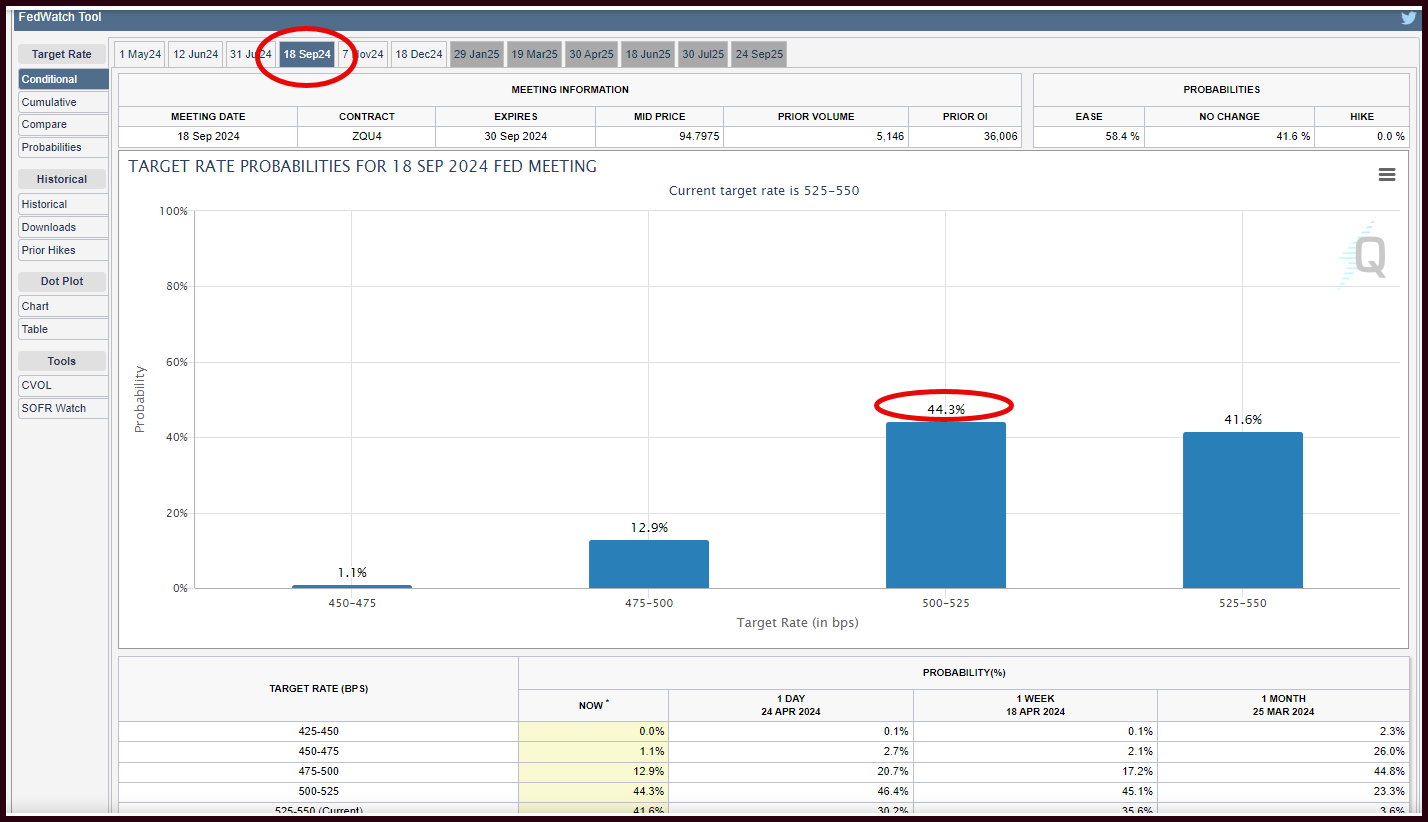Select the 1 May24 meeting tab
Viewport: 1428px width, 822px height.
[x=140, y=55]
